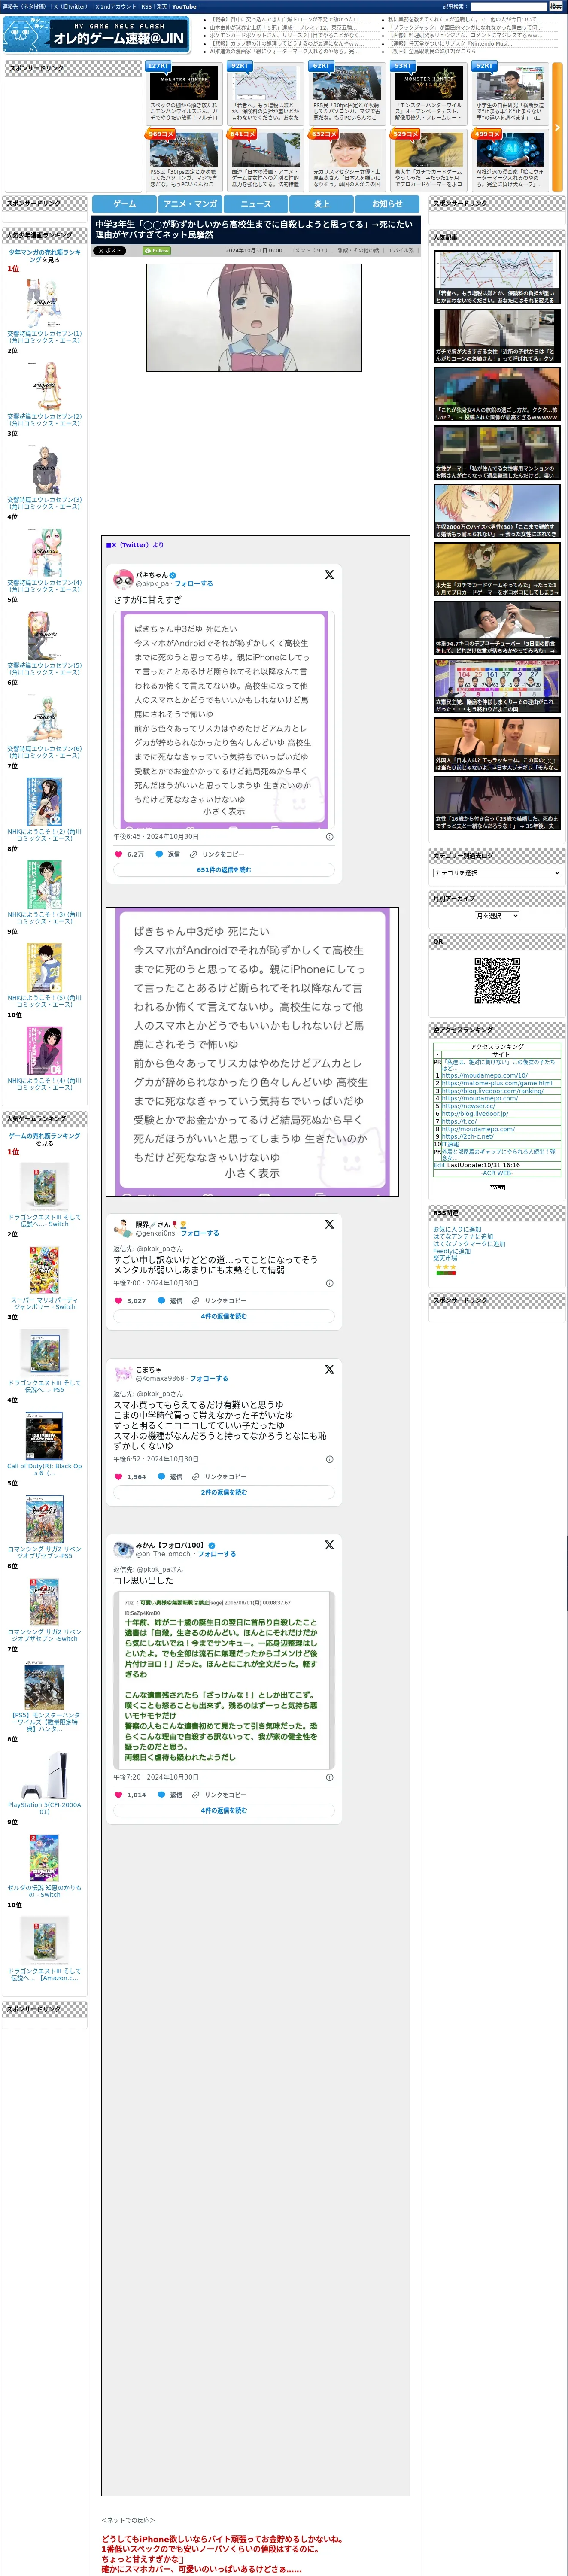The width and height of the screenshot is (568, 2576).
Task: Click 楽天 link in the top bar
Action: tap(161, 6)
